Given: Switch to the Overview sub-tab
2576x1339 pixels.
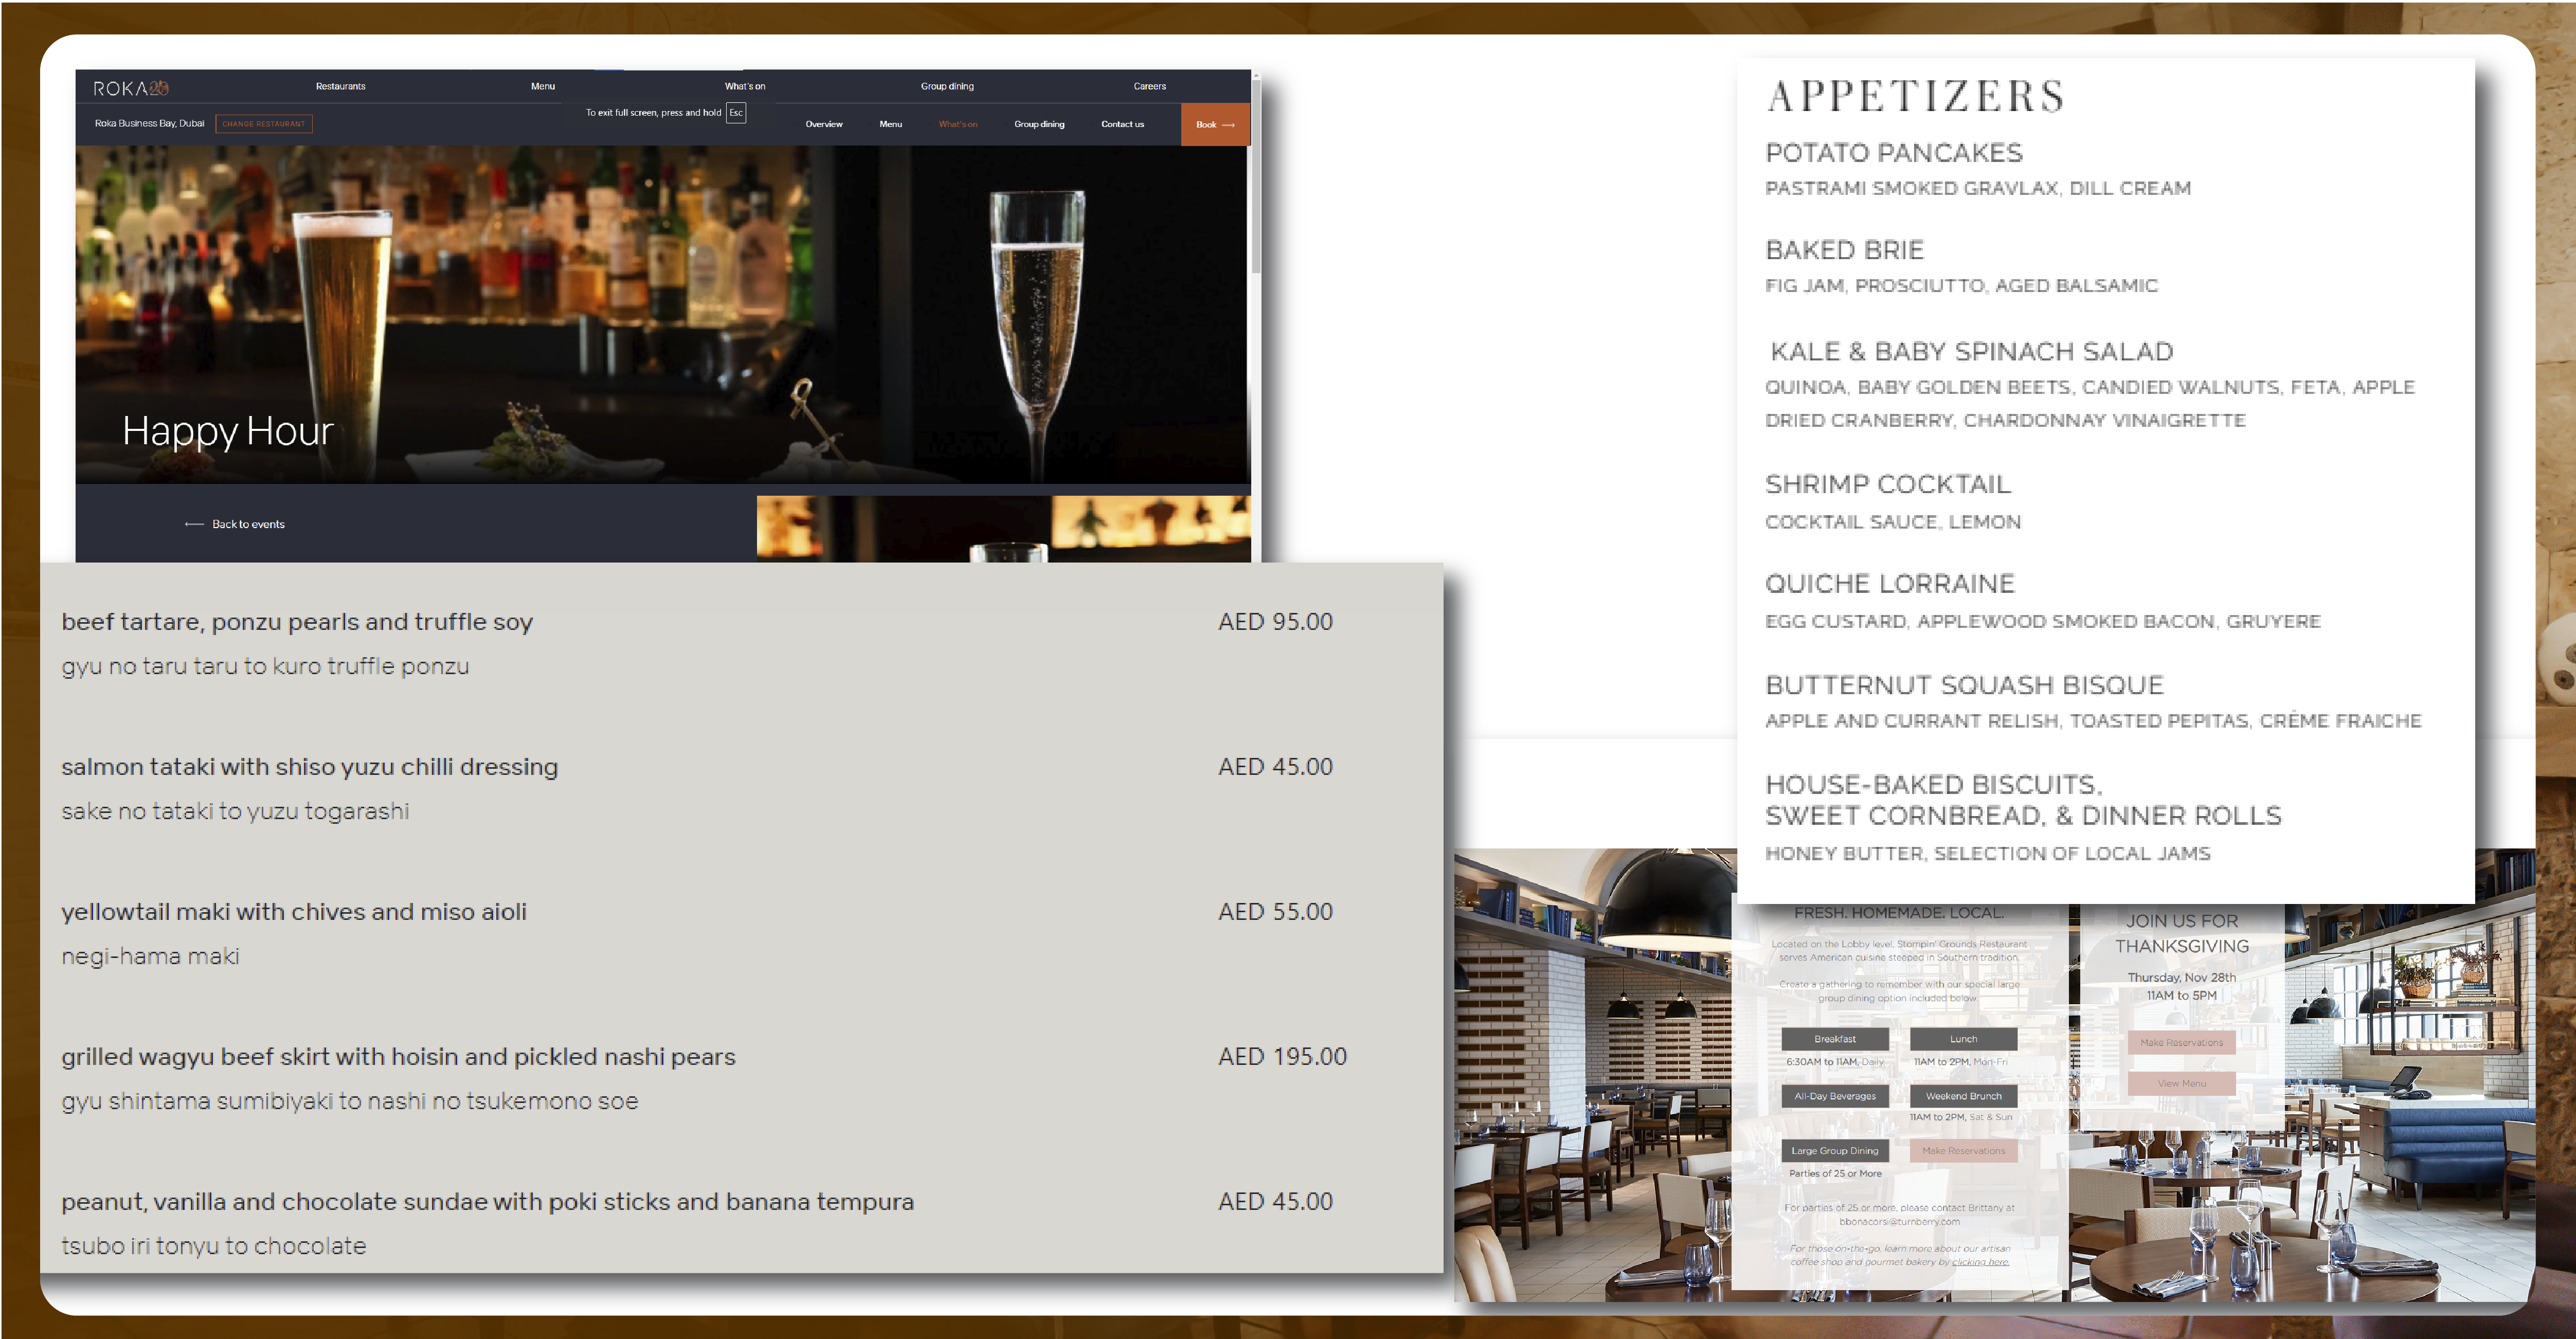Looking at the screenshot, I should [x=823, y=124].
